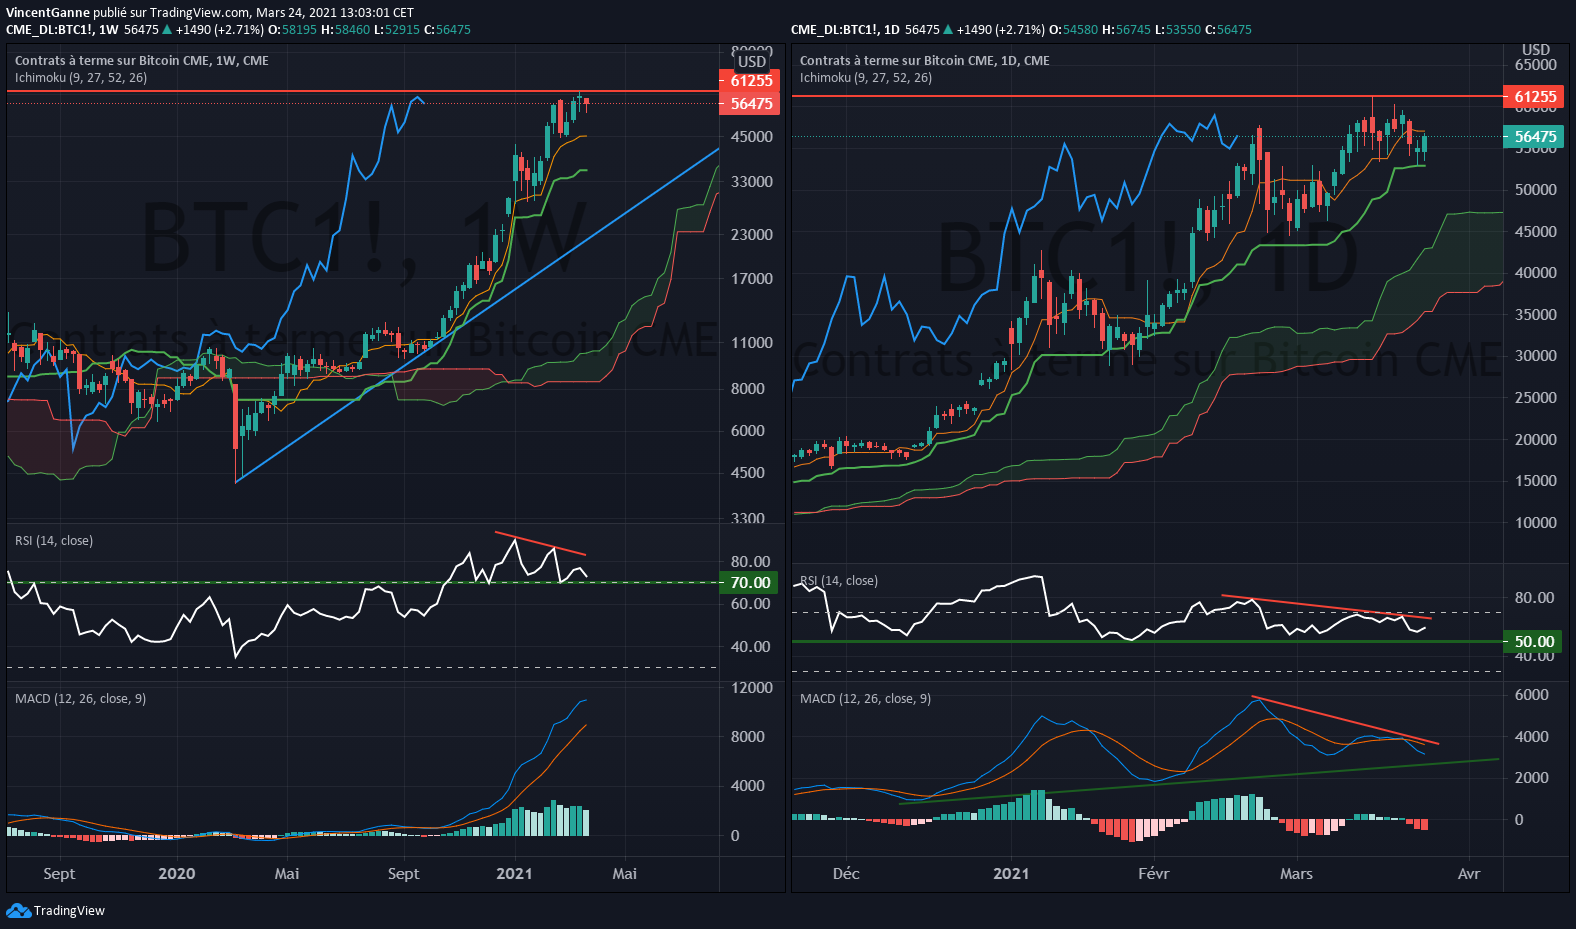This screenshot has width=1576, height=929.
Task: Click the daily RSI (14, close) legend
Action: click(x=839, y=581)
